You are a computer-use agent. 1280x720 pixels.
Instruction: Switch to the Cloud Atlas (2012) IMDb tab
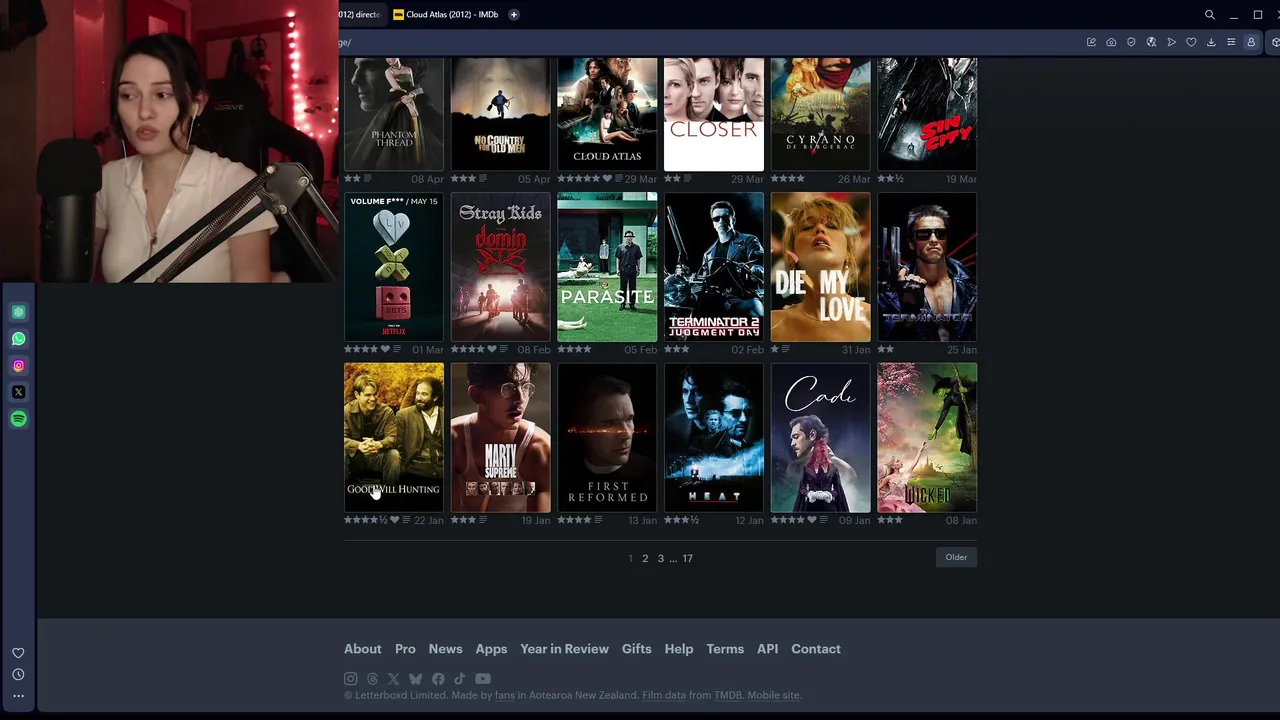pos(446,15)
